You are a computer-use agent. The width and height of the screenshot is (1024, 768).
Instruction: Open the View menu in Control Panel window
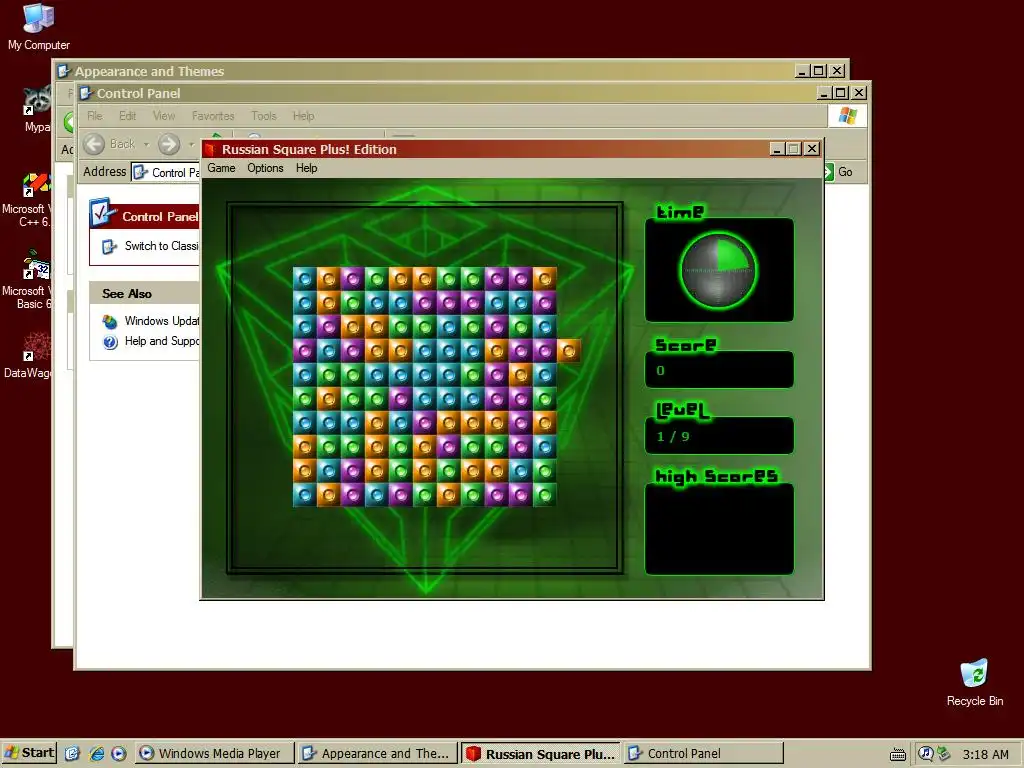164,116
